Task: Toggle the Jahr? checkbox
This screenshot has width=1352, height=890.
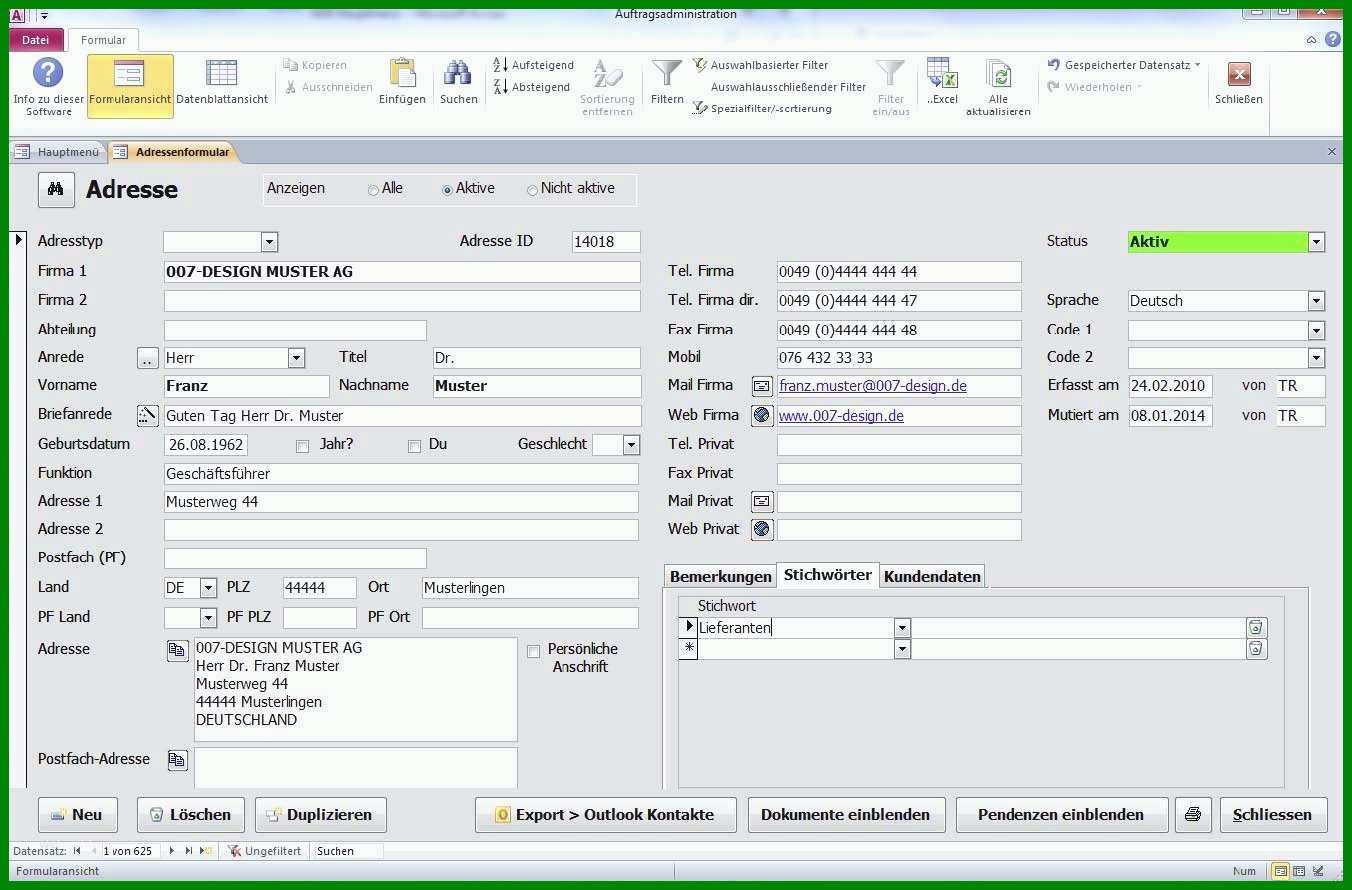Action: point(302,446)
